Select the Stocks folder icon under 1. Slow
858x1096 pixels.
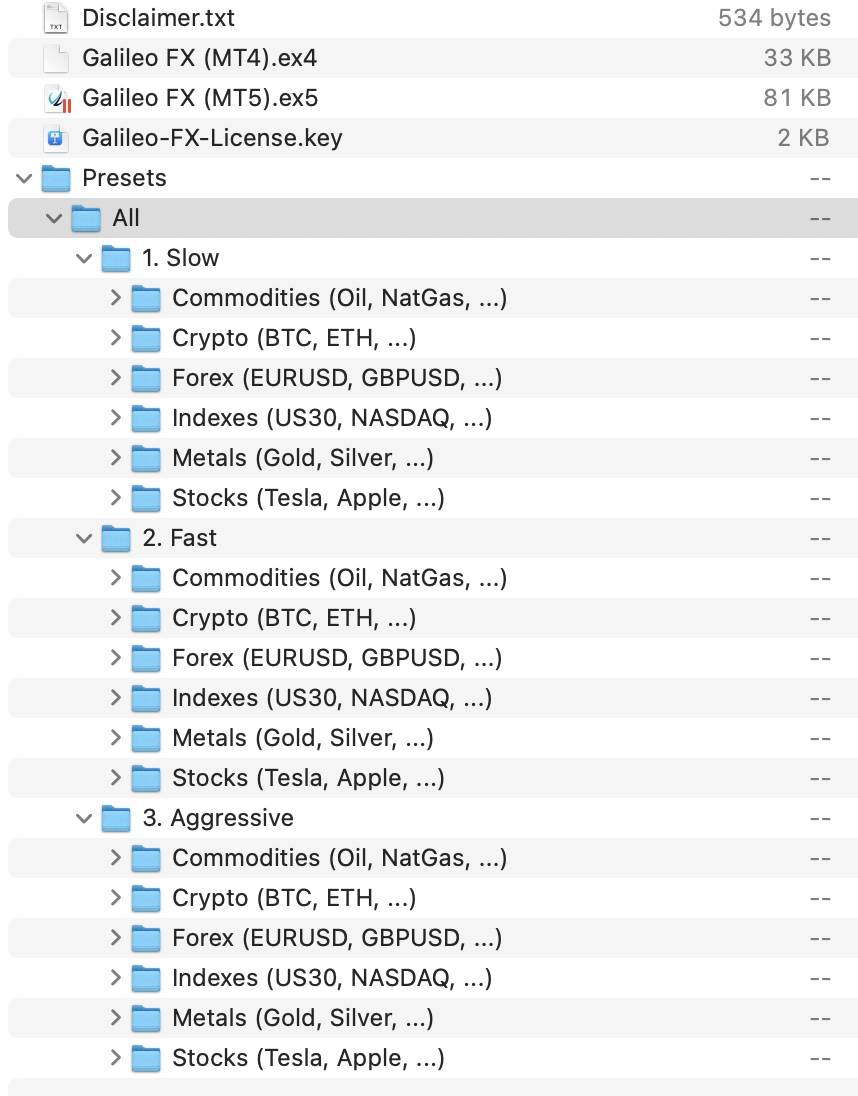click(x=146, y=498)
